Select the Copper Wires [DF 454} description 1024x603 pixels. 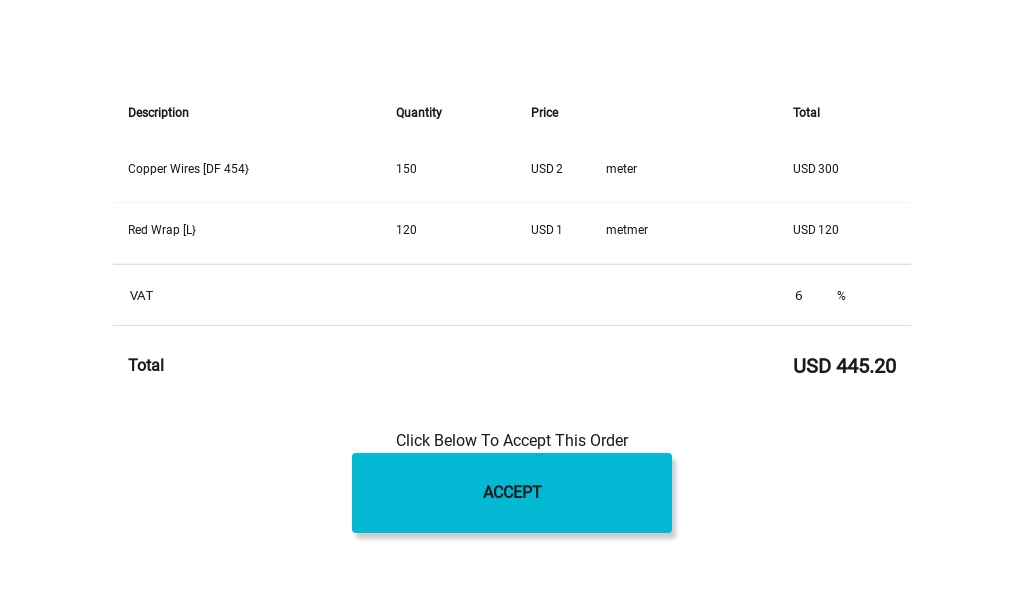click(x=188, y=169)
